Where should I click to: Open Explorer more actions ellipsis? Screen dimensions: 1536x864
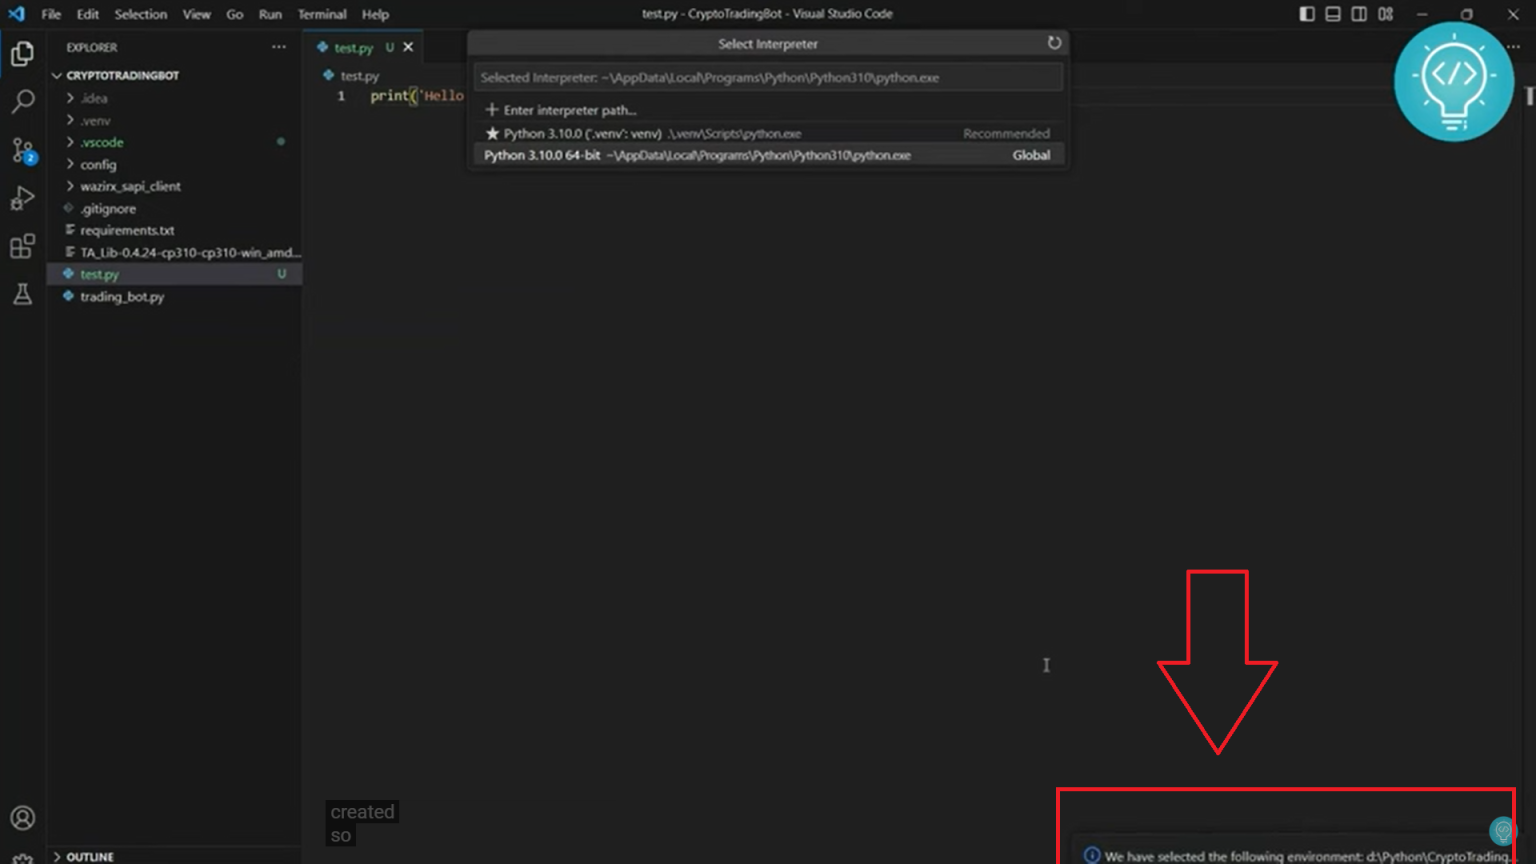[x=277, y=47]
